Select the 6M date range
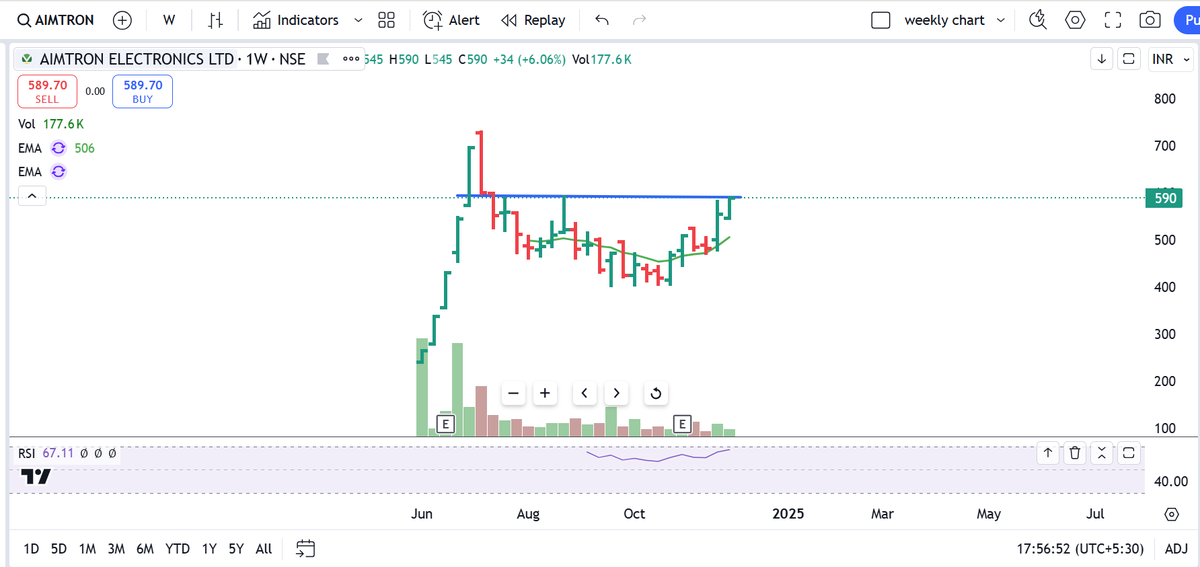 pos(145,548)
